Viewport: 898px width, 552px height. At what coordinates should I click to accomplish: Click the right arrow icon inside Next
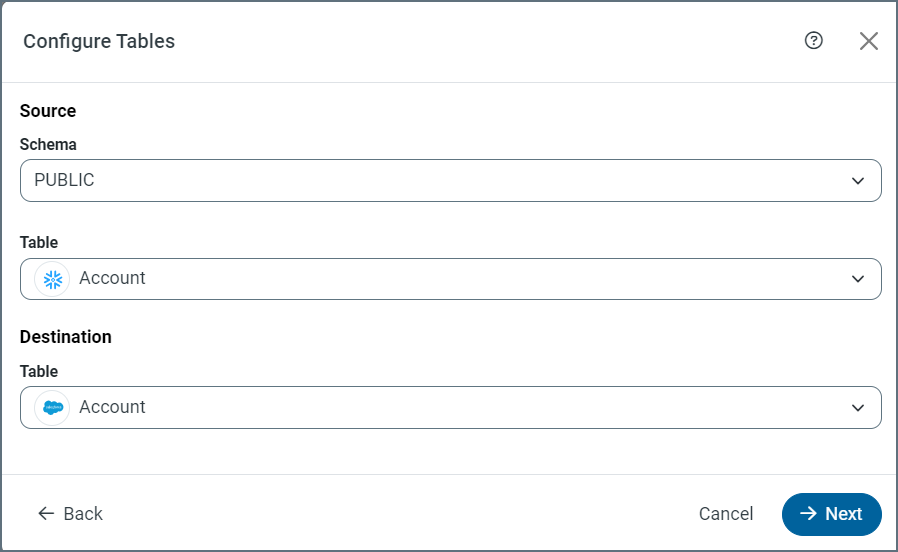click(x=808, y=514)
